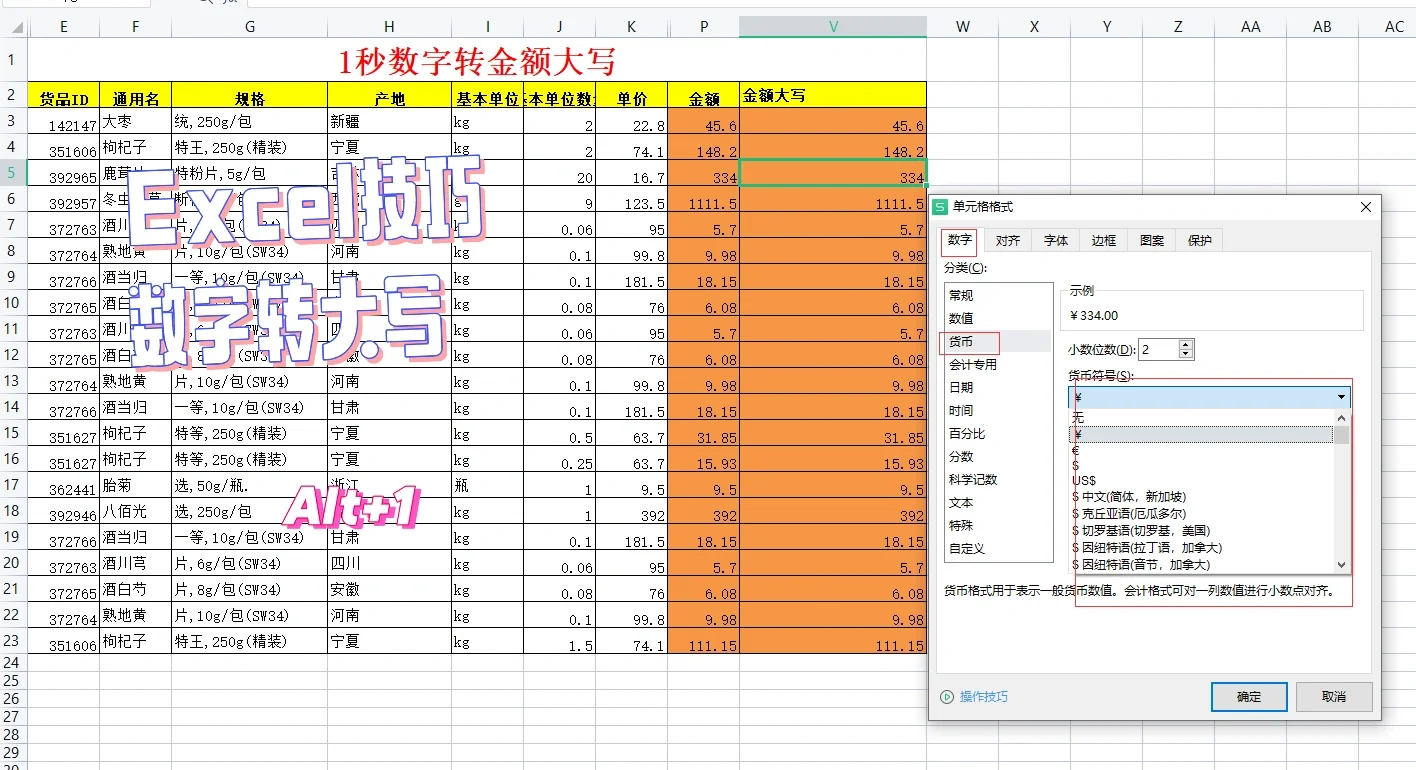The width and height of the screenshot is (1416, 770).
Task: Close the 单元格格式 dialog
Action: (1366, 207)
